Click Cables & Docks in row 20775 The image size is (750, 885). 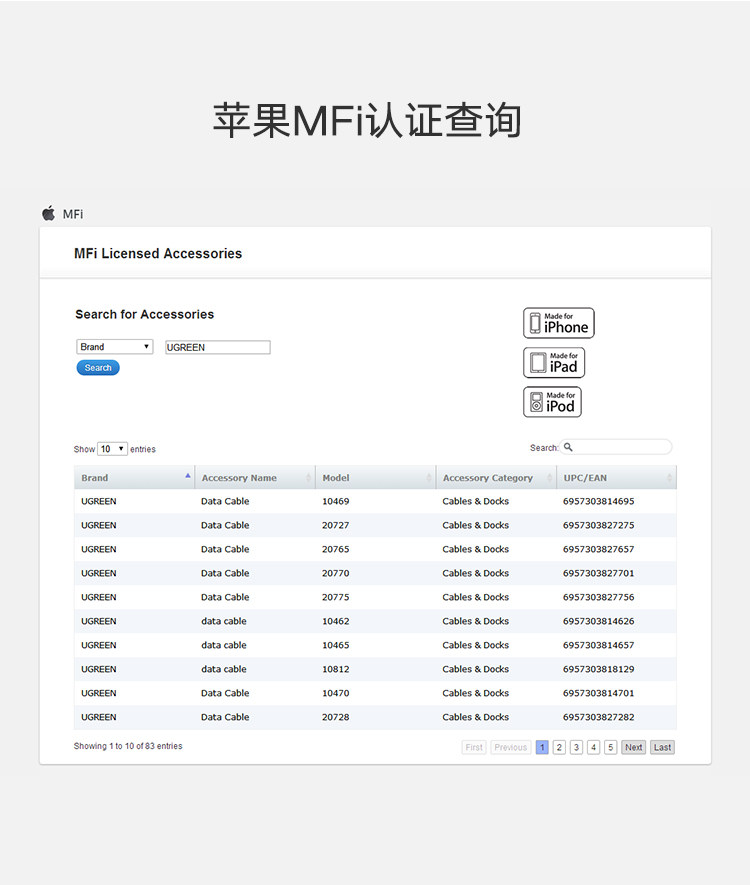click(476, 597)
